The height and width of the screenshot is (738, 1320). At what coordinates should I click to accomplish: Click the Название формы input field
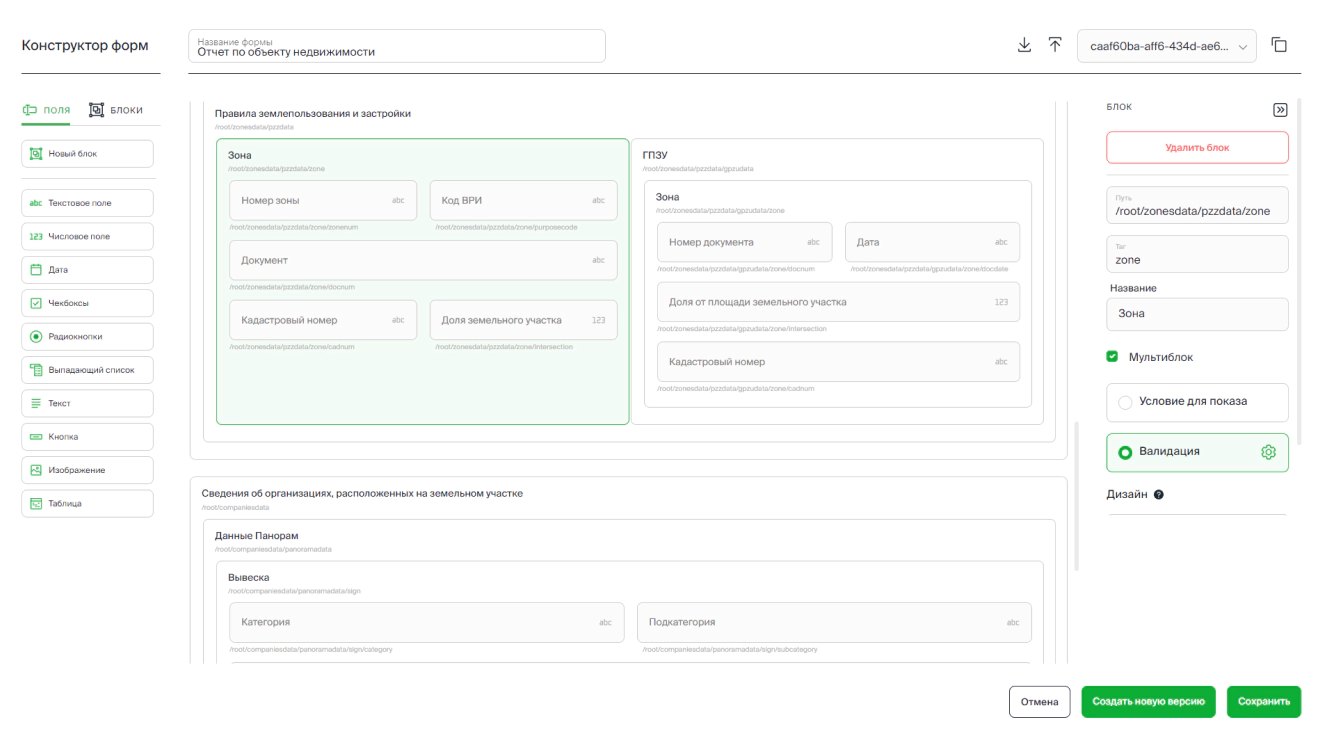(x=397, y=46)
